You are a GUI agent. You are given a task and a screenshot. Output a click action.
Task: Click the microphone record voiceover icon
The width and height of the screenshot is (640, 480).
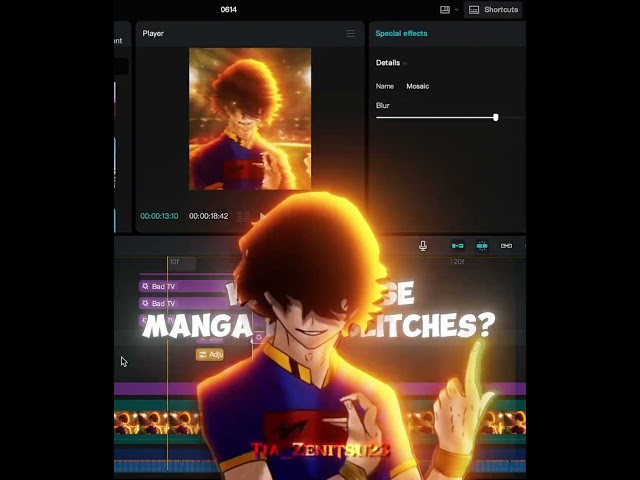coord(423,246)
